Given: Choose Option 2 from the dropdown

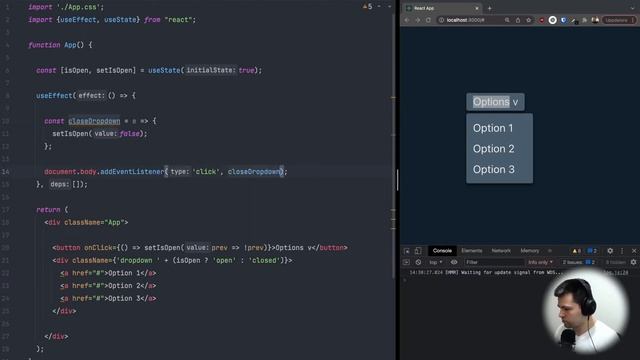Looking at the screenshot, I should pyautogui.click(x=493, y=149).
